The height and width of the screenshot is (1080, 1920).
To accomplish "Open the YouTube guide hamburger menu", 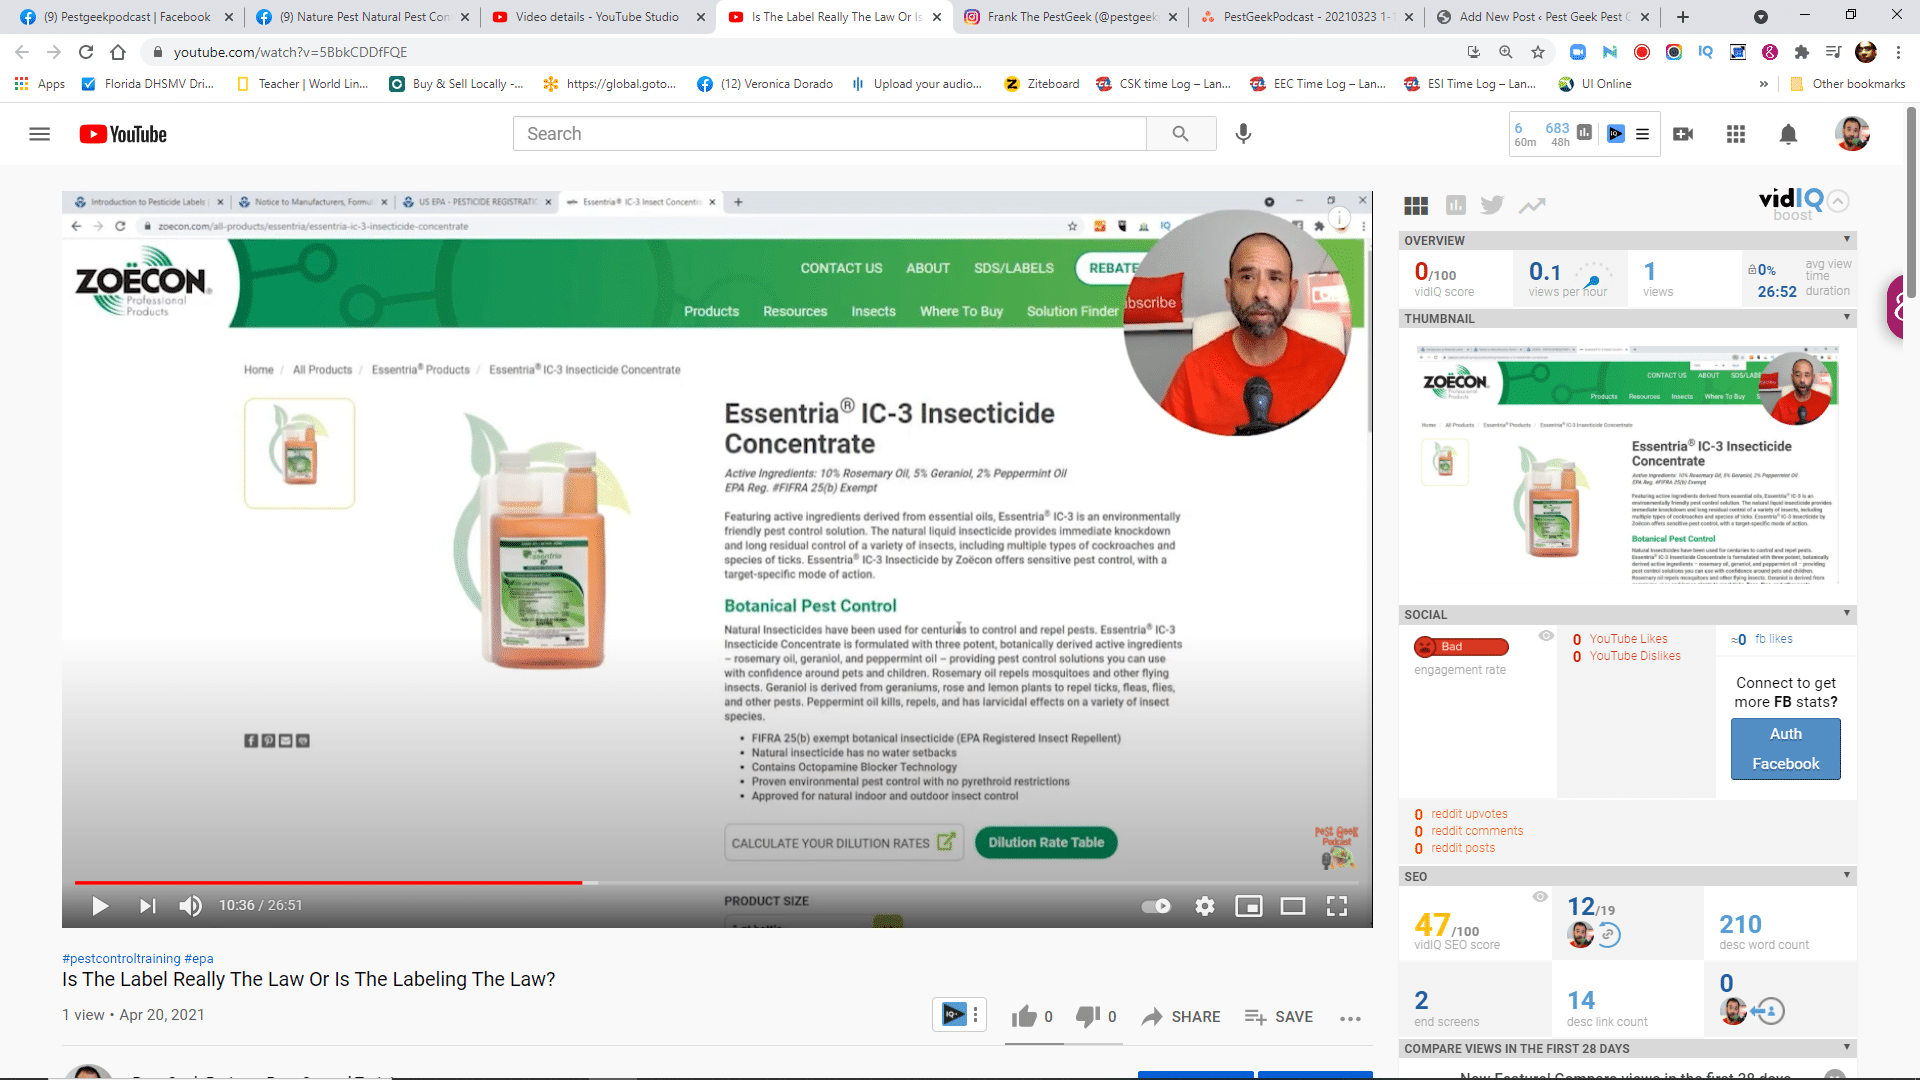I will pyautogui.click(x=40, y=134).
